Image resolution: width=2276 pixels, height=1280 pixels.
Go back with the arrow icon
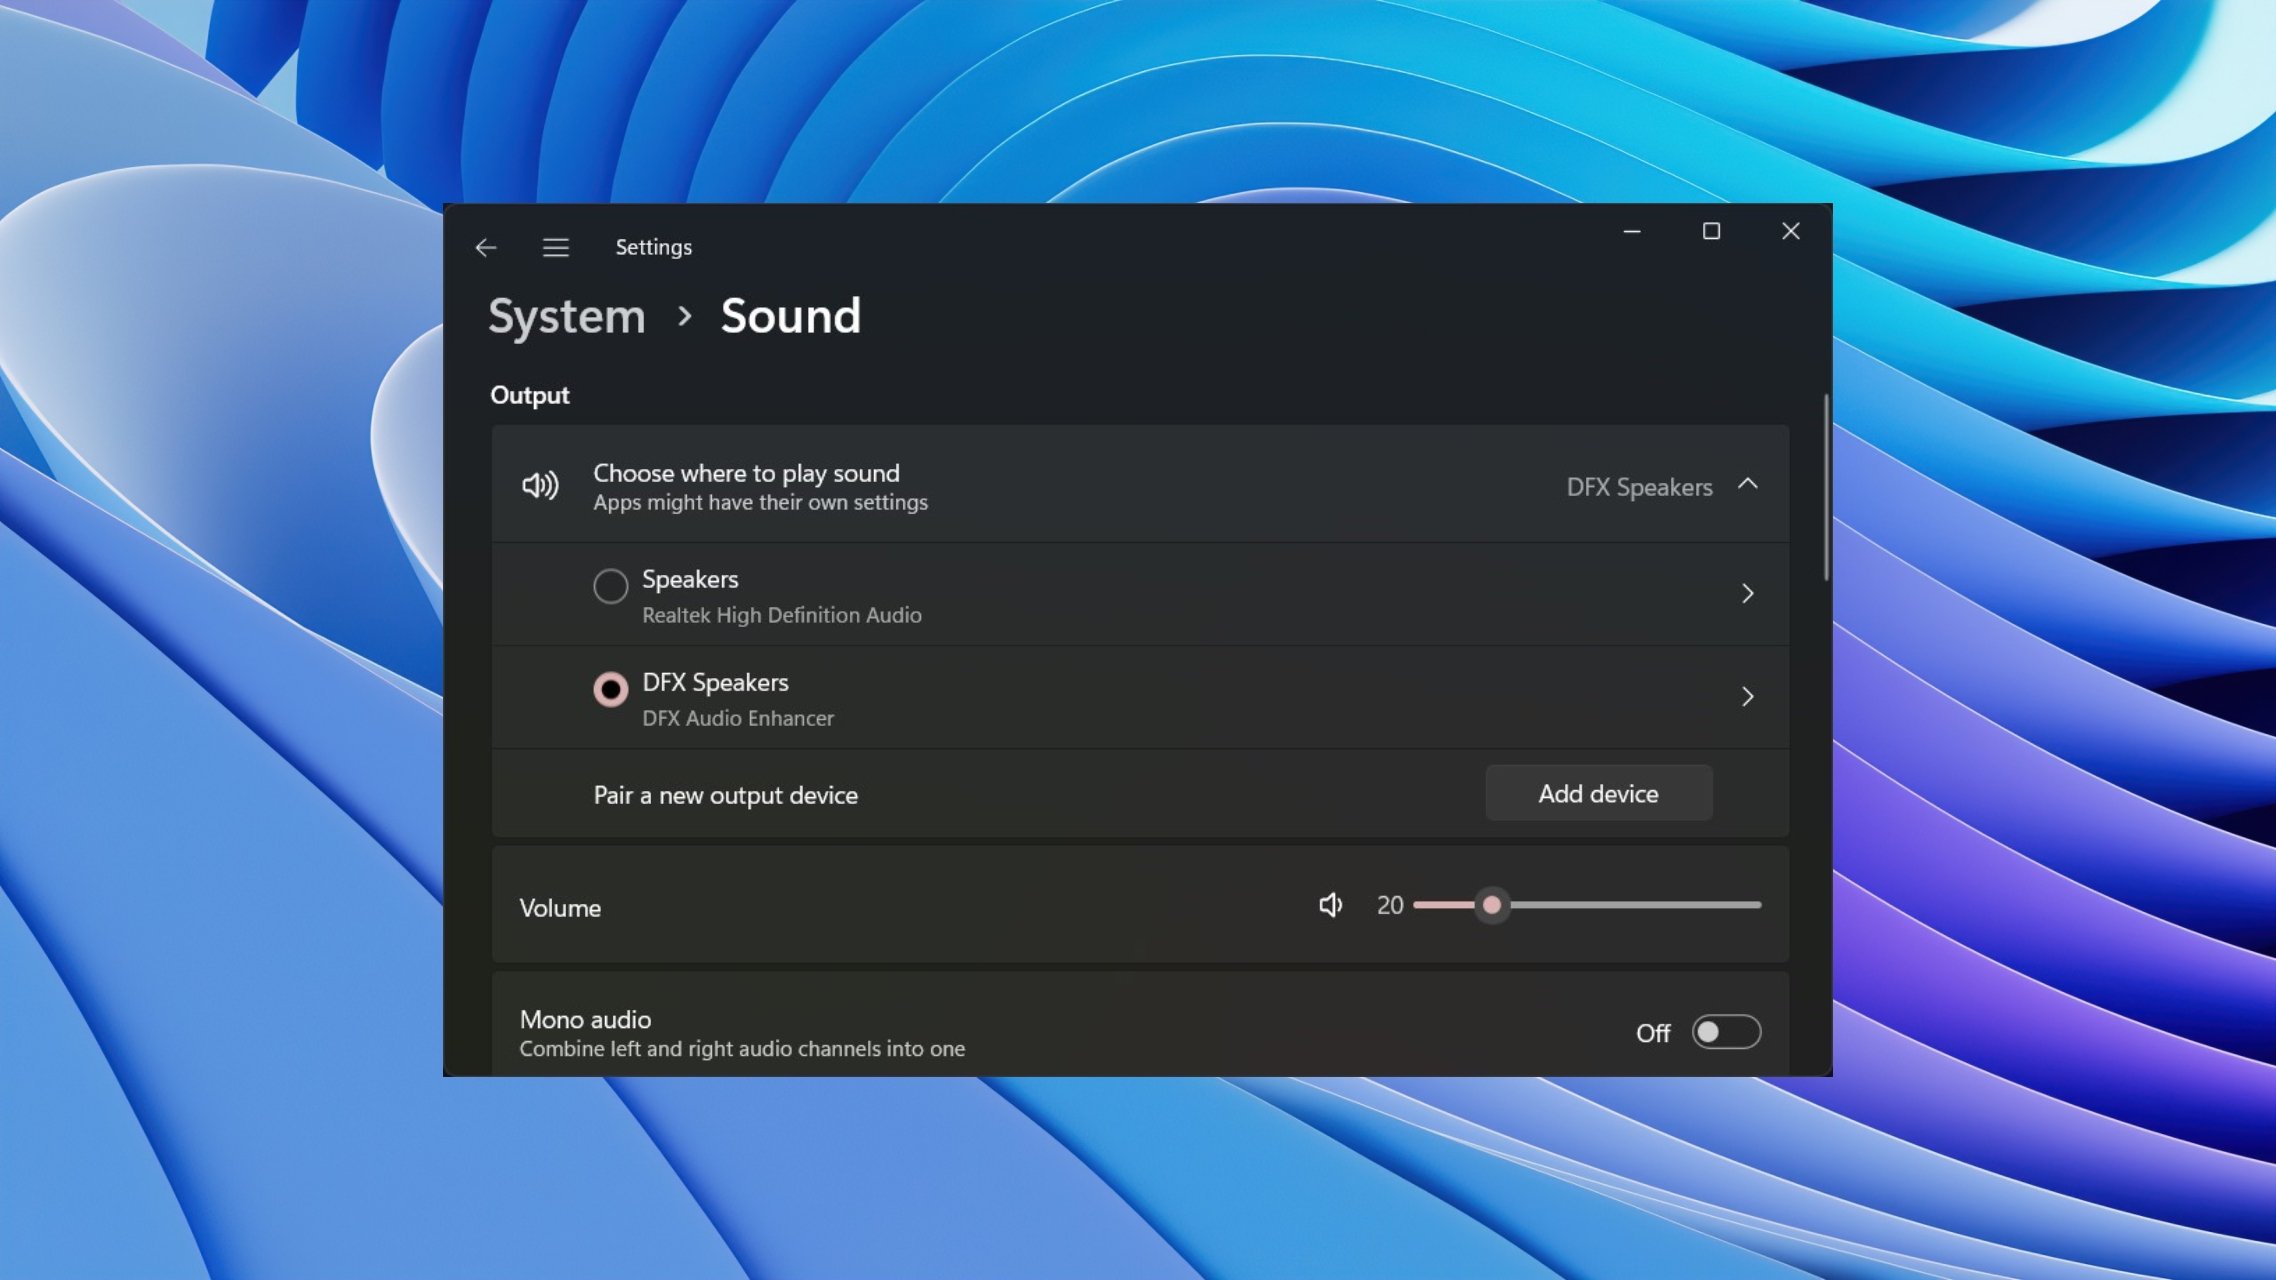click(x=486, y=247)
